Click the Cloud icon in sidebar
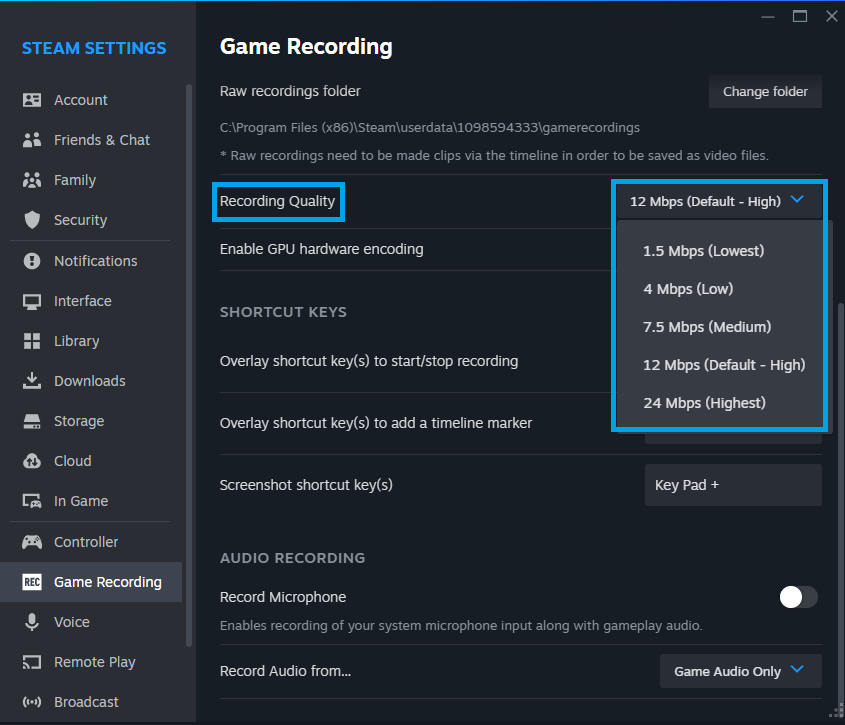This screenshot has height=725, width=845. 32,461
